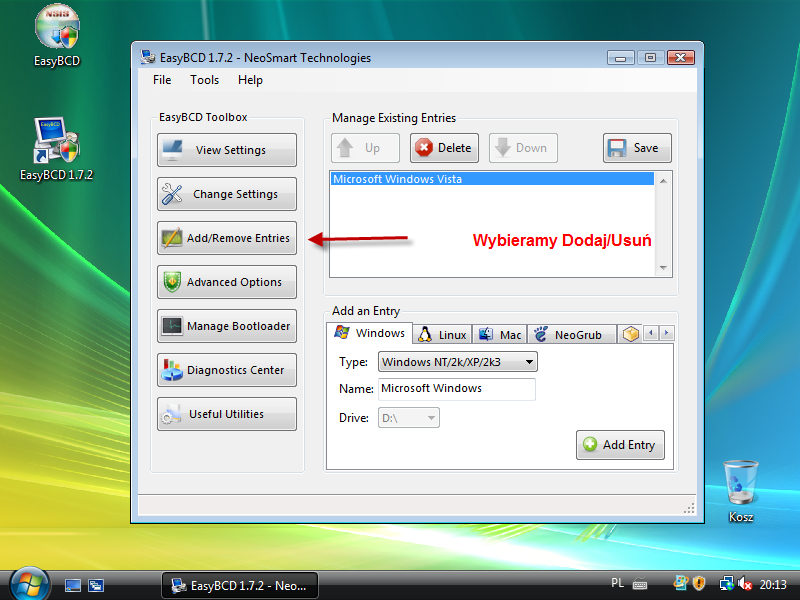Image resolution: width=800 pixels, height=600 pixels.
Task: Click the PL language indicator
Action: click(617, 583)
